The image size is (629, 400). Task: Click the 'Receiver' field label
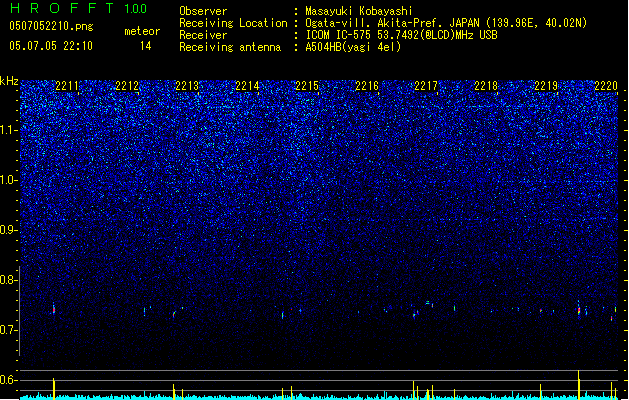click(203, 35)
